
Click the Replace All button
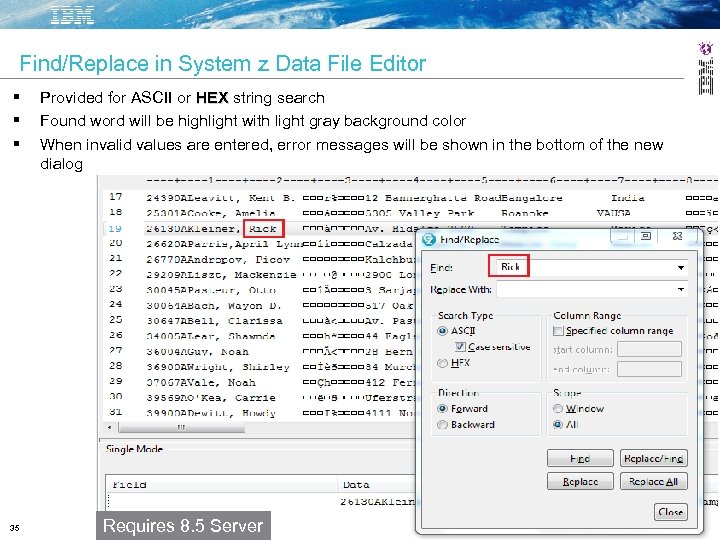pos(653,481)
